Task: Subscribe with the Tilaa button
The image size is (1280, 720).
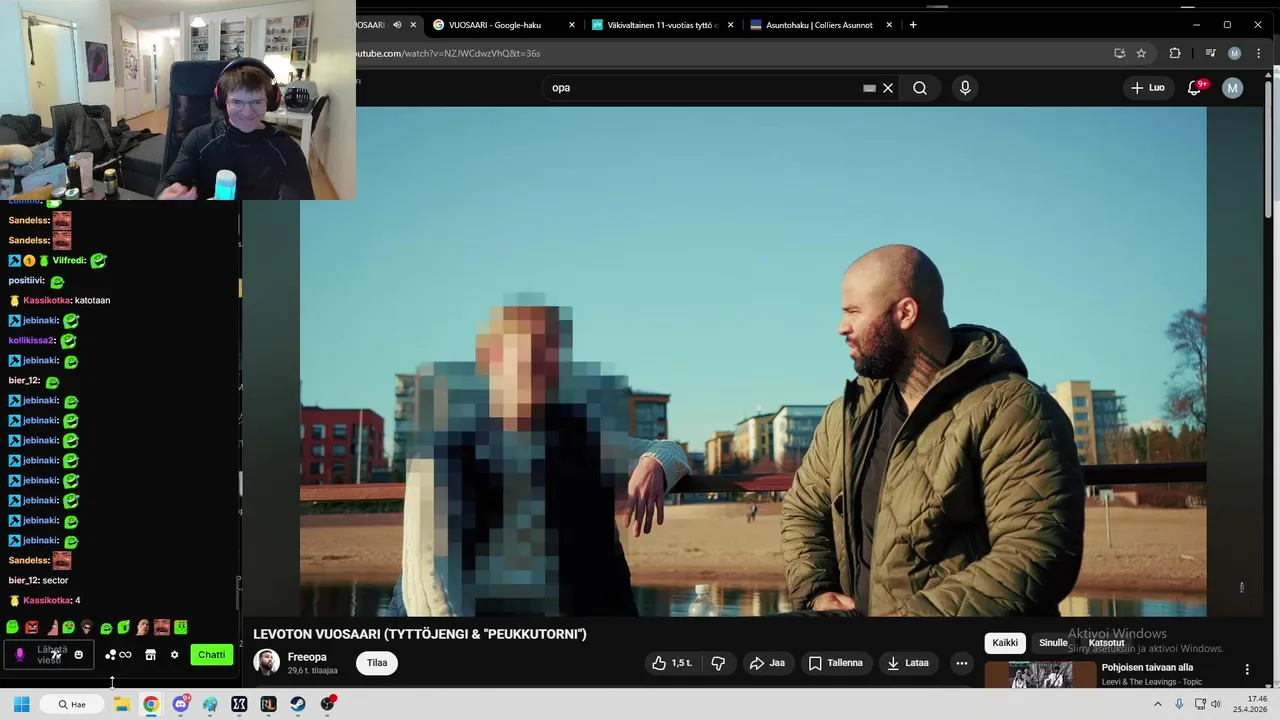Action: (377, 663)
